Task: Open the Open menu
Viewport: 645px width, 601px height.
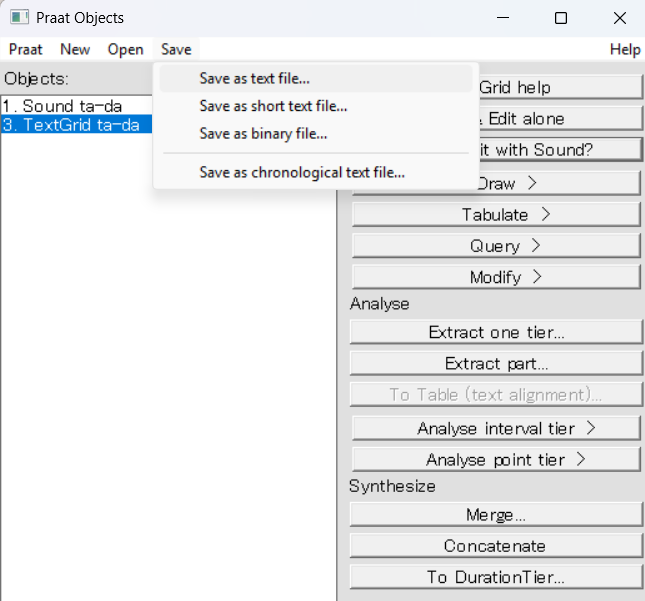Action: (125, 49)
